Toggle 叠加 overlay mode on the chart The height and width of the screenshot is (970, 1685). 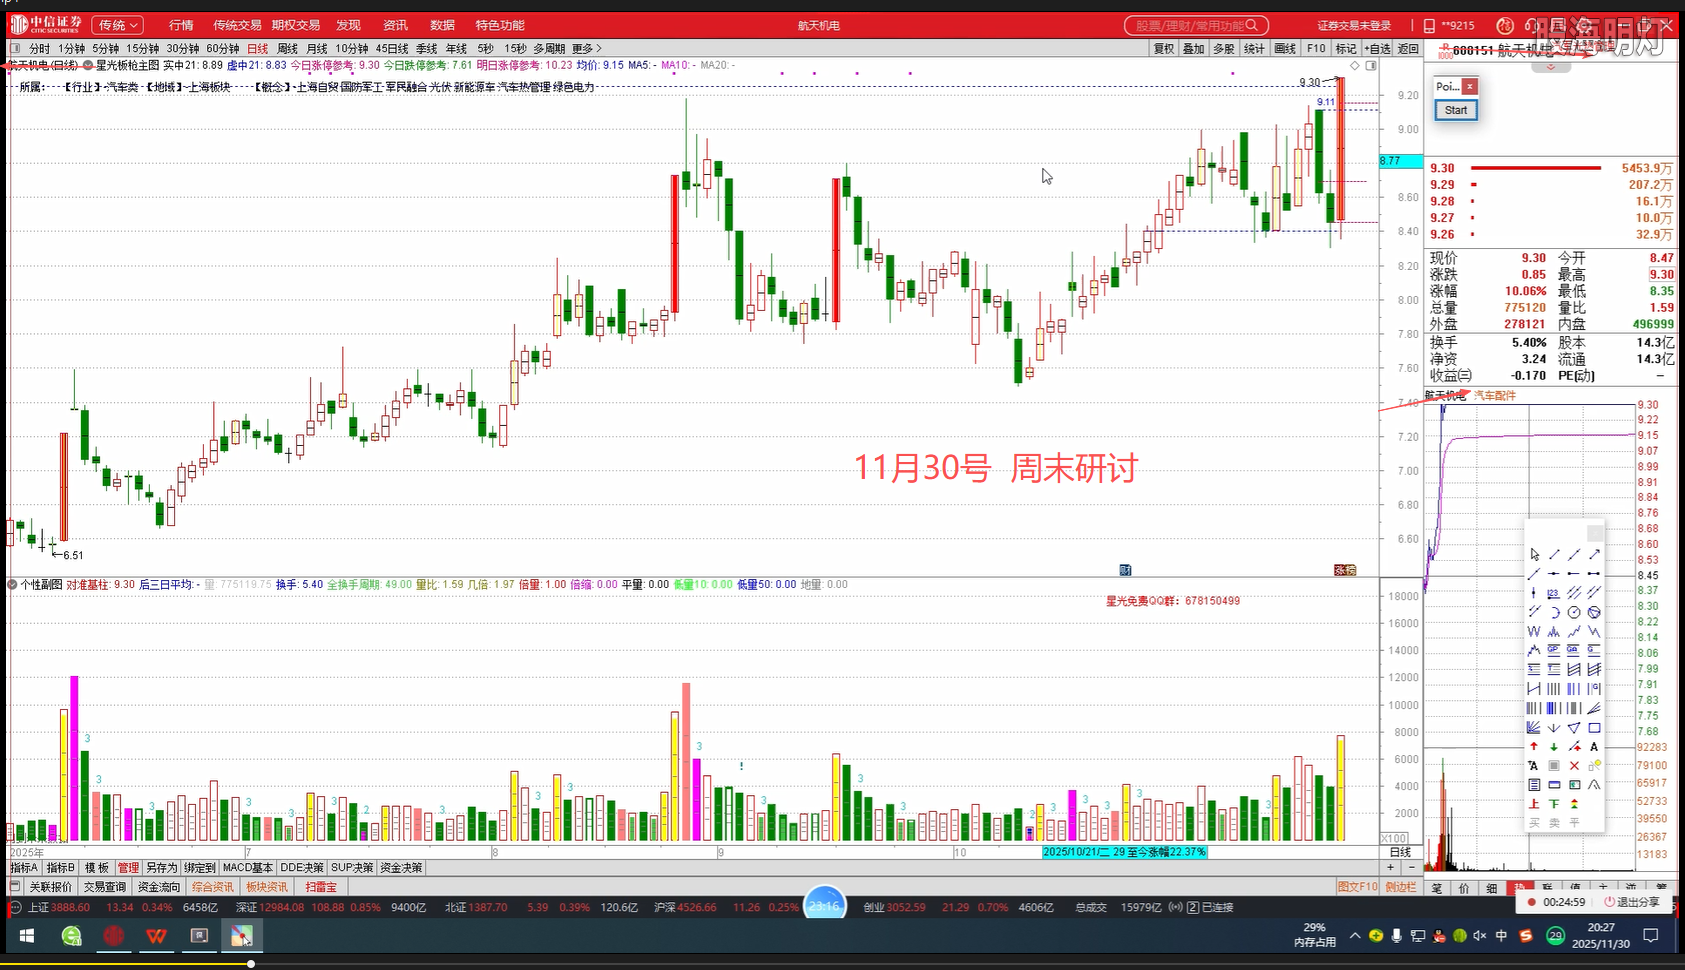coord(1194,48)
